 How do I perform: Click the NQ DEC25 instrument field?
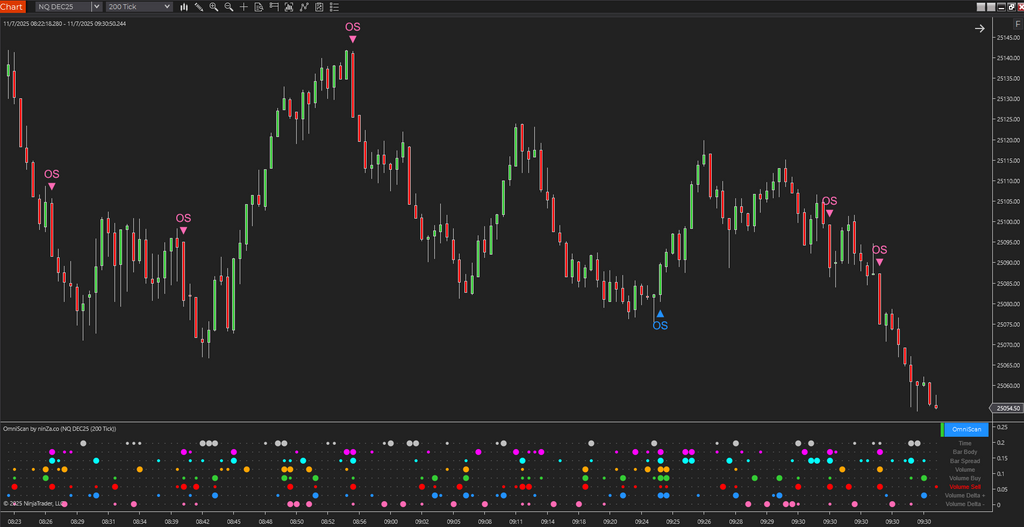[61, 7]
